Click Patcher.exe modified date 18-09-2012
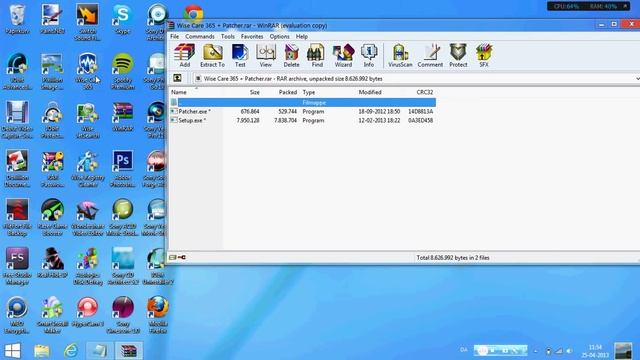The image size is (640, 360). click(x=379, y=111)
